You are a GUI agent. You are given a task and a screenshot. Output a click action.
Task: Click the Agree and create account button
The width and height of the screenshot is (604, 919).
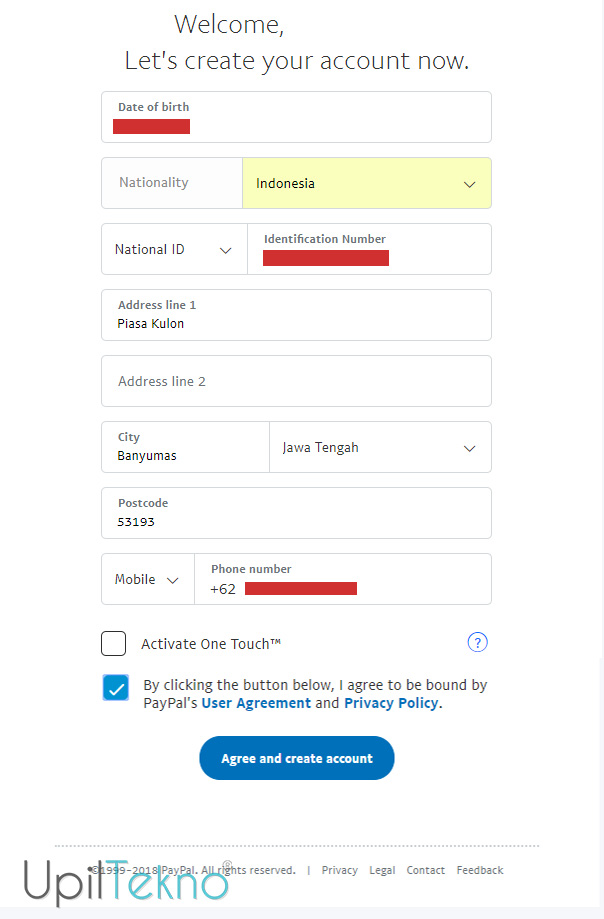(297, 758)
